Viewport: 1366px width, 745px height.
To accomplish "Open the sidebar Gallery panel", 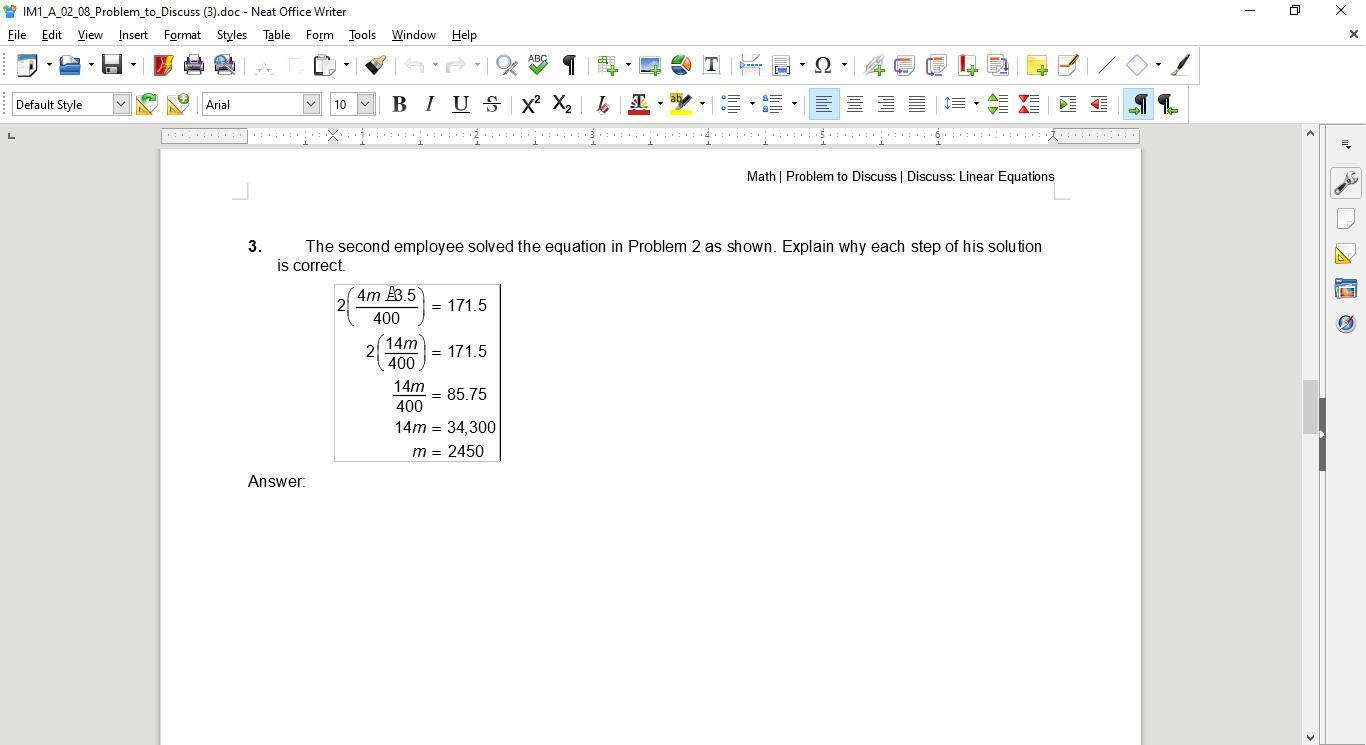I will point(1346,289).
